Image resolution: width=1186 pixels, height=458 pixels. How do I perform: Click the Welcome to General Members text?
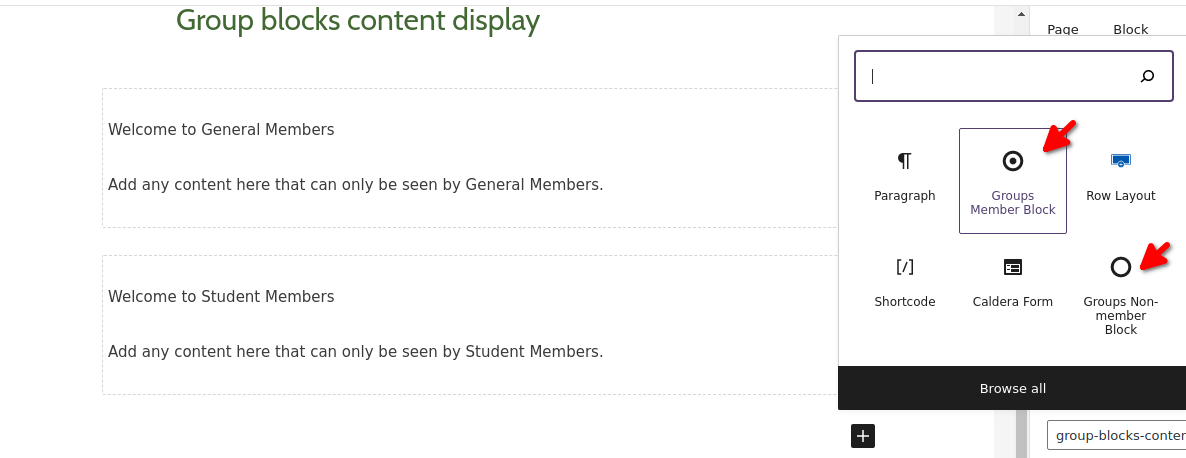click(221, 129)
